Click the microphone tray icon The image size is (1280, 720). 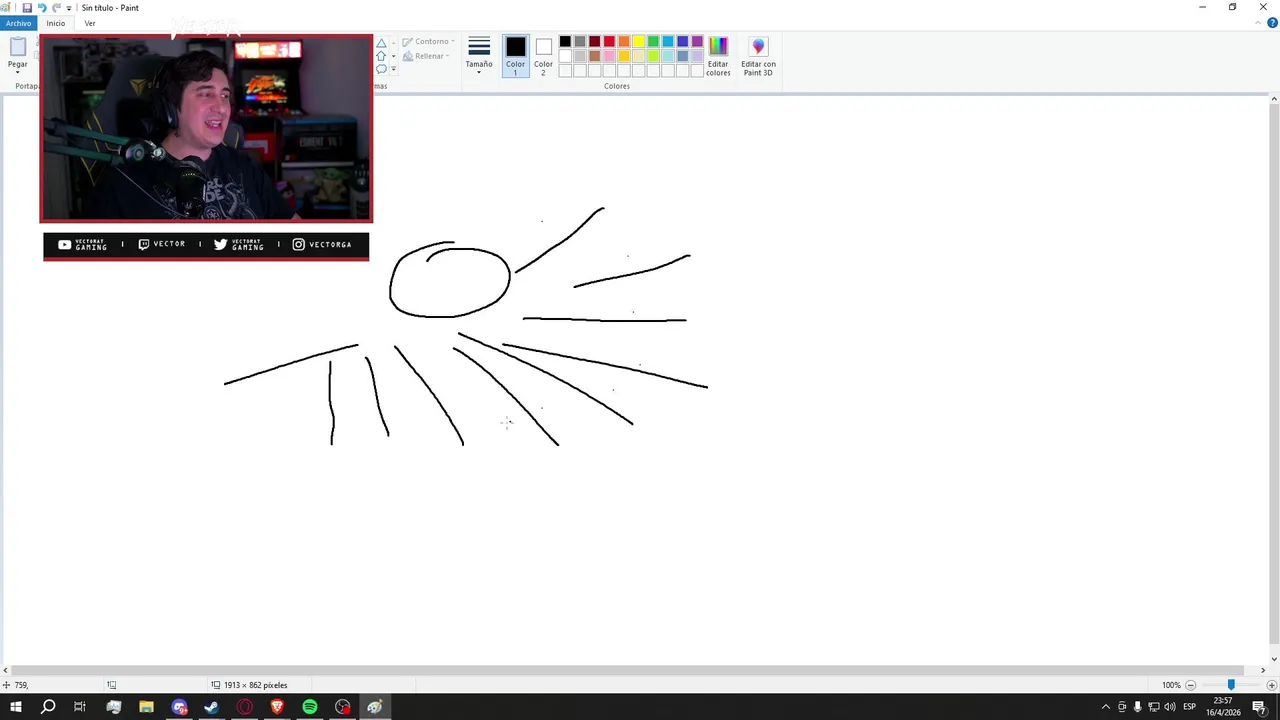[1137, 707]
